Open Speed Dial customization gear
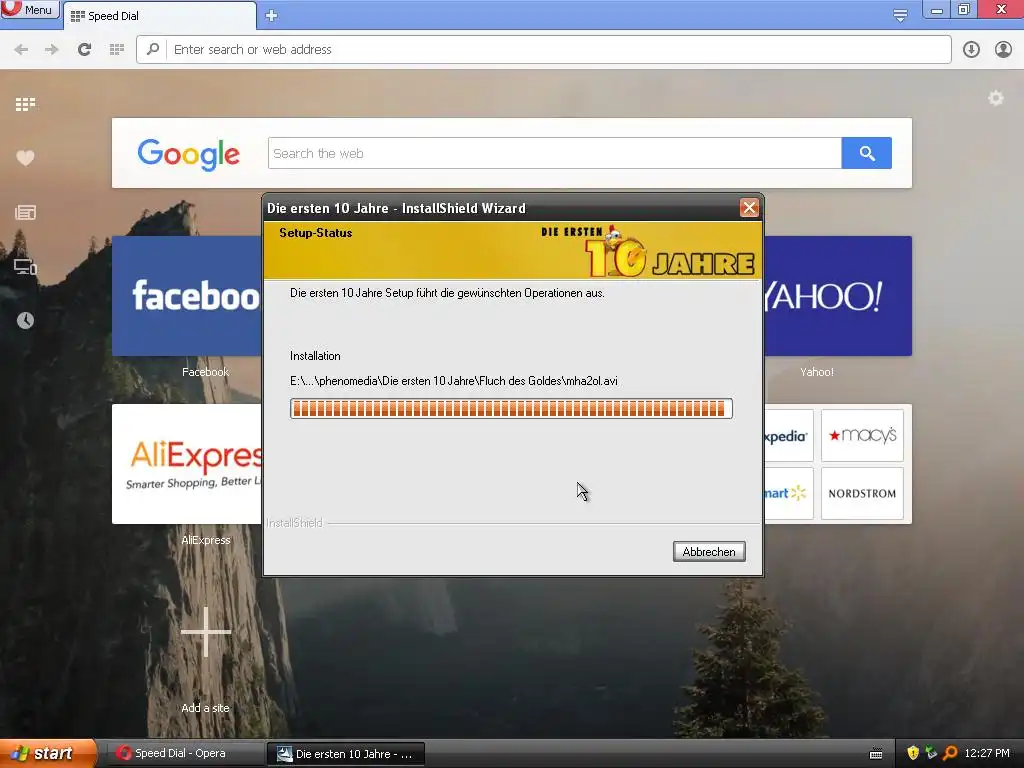Image resolution: width=1024 pixels, height=768 pixels. click(995, 98)
